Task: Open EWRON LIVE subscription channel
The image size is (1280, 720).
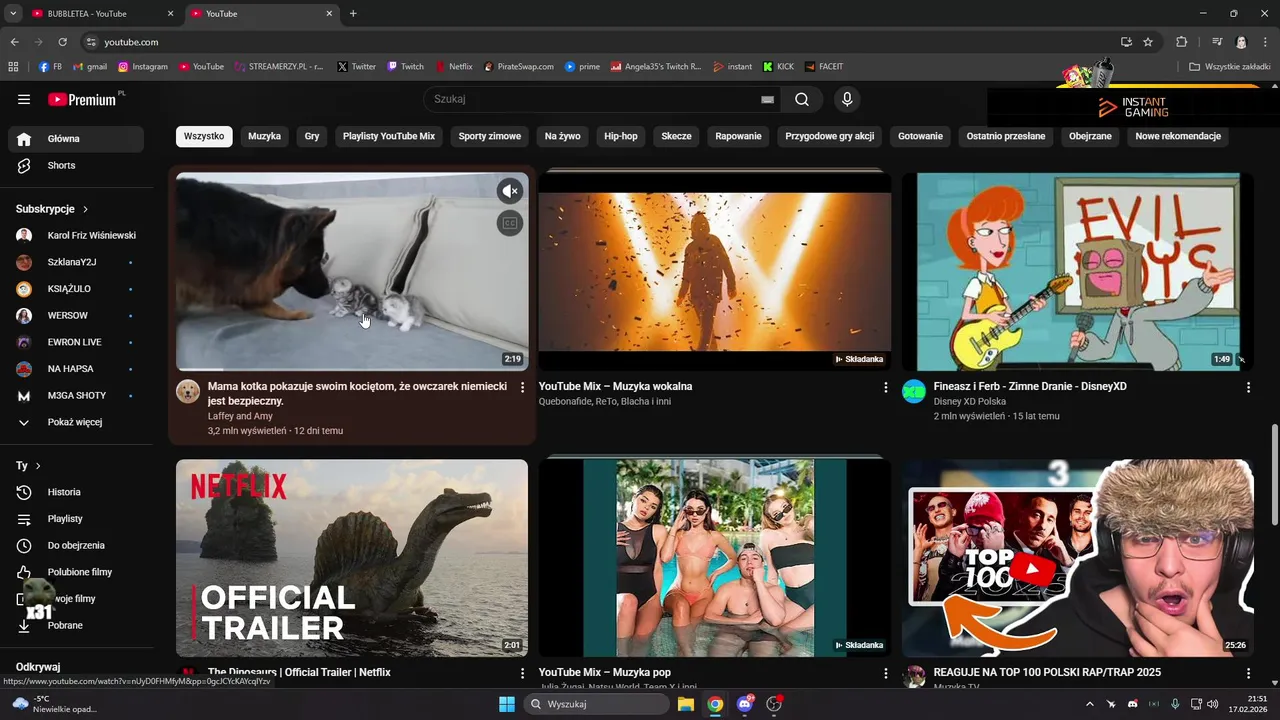Action: click(76, 342)
